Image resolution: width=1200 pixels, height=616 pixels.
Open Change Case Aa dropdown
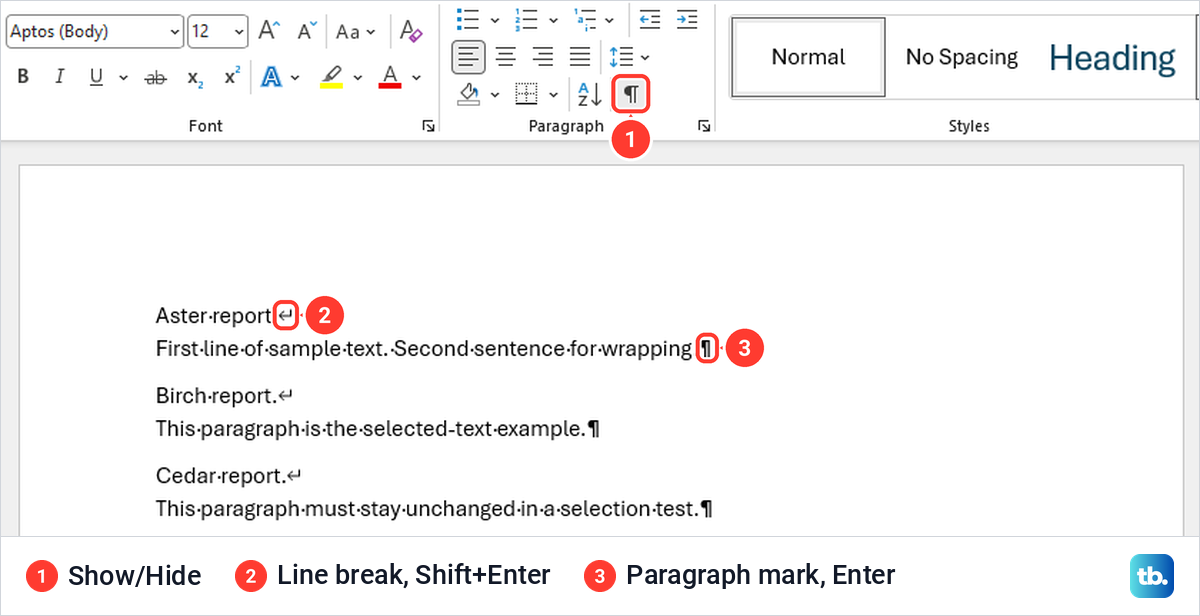coord(355,31)
